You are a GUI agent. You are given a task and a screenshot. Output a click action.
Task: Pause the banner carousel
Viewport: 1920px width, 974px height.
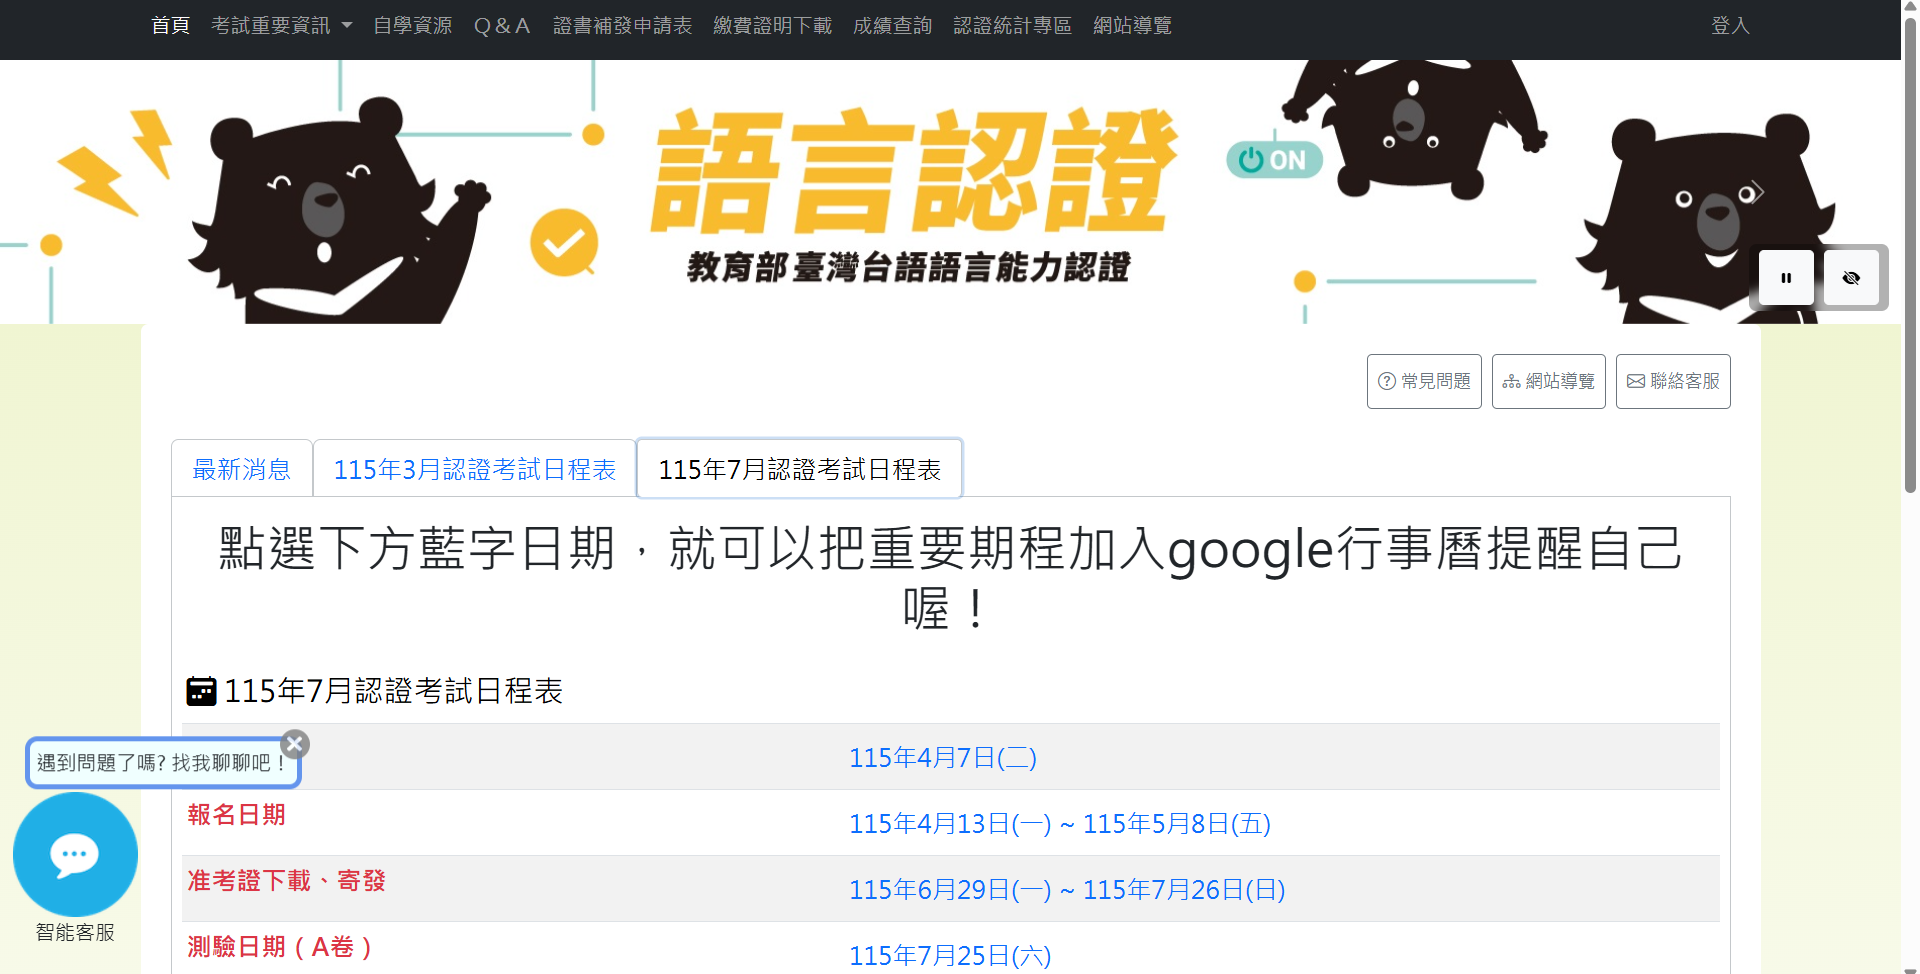point(1786,277)
